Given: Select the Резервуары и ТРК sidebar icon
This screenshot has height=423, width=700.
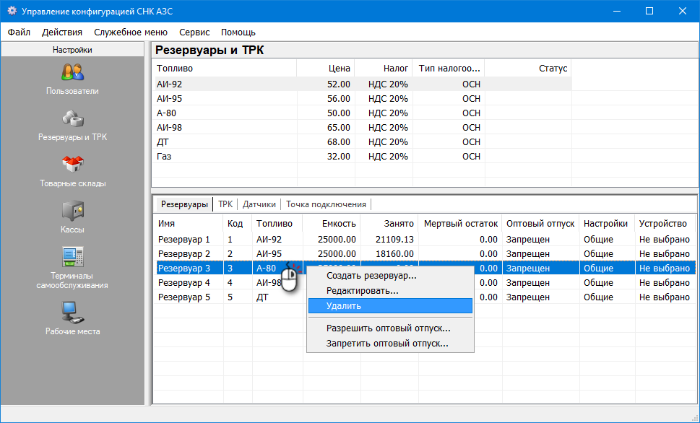Looking at the screenshot, I should tap(72, 118).
